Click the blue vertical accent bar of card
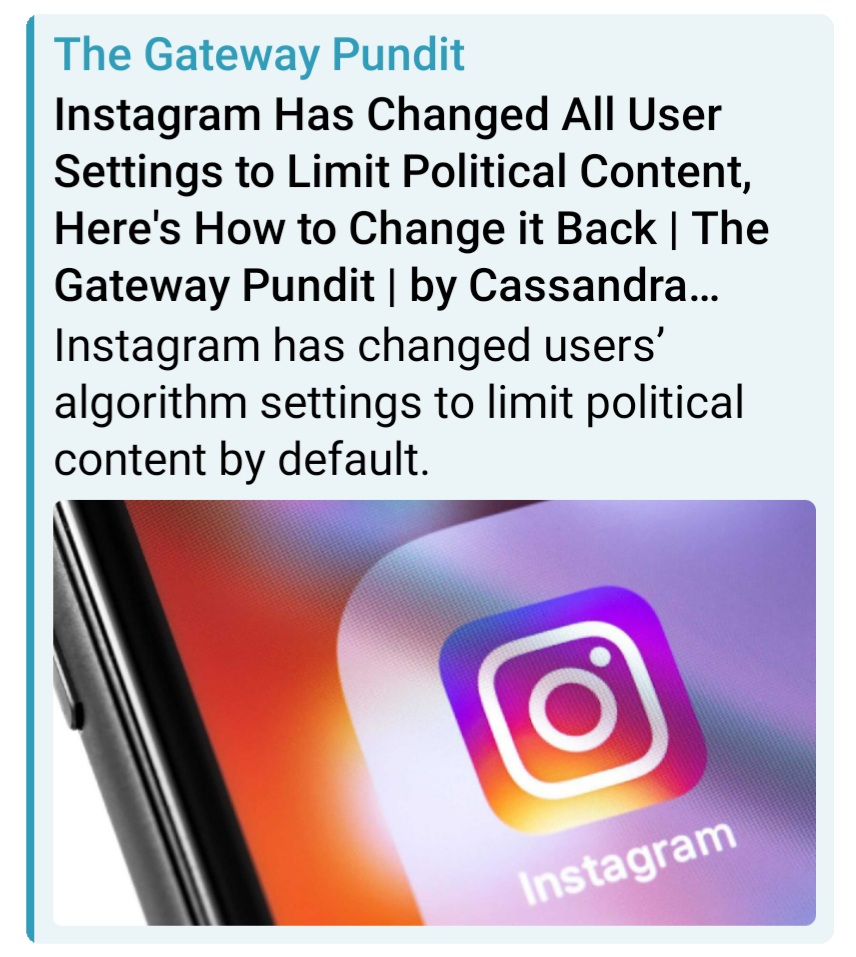This screenshot has width=856, height=957. [x=30, y=478]
